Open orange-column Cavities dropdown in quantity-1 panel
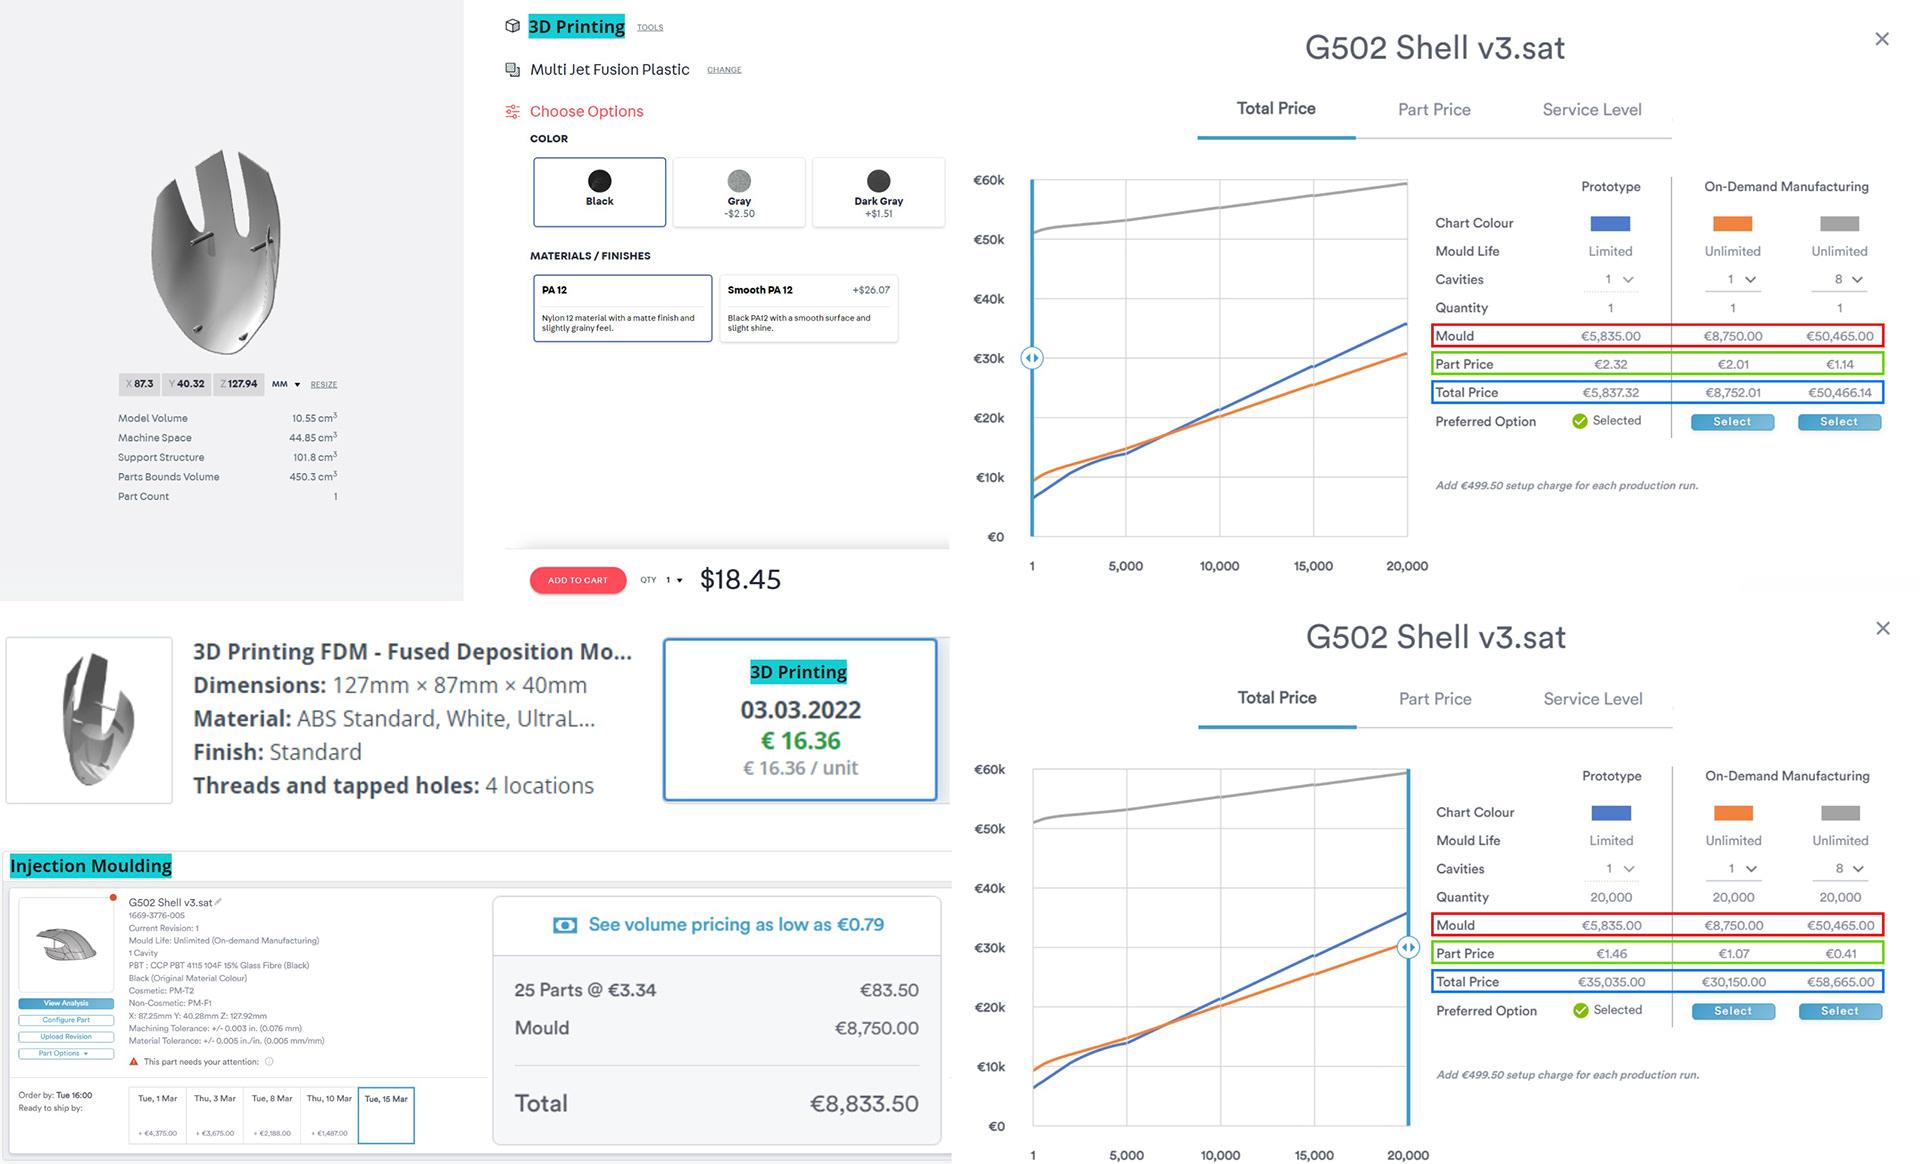Image resolution: width=1920 pixels, height=1164 pixels. (x=1733, y=280)
